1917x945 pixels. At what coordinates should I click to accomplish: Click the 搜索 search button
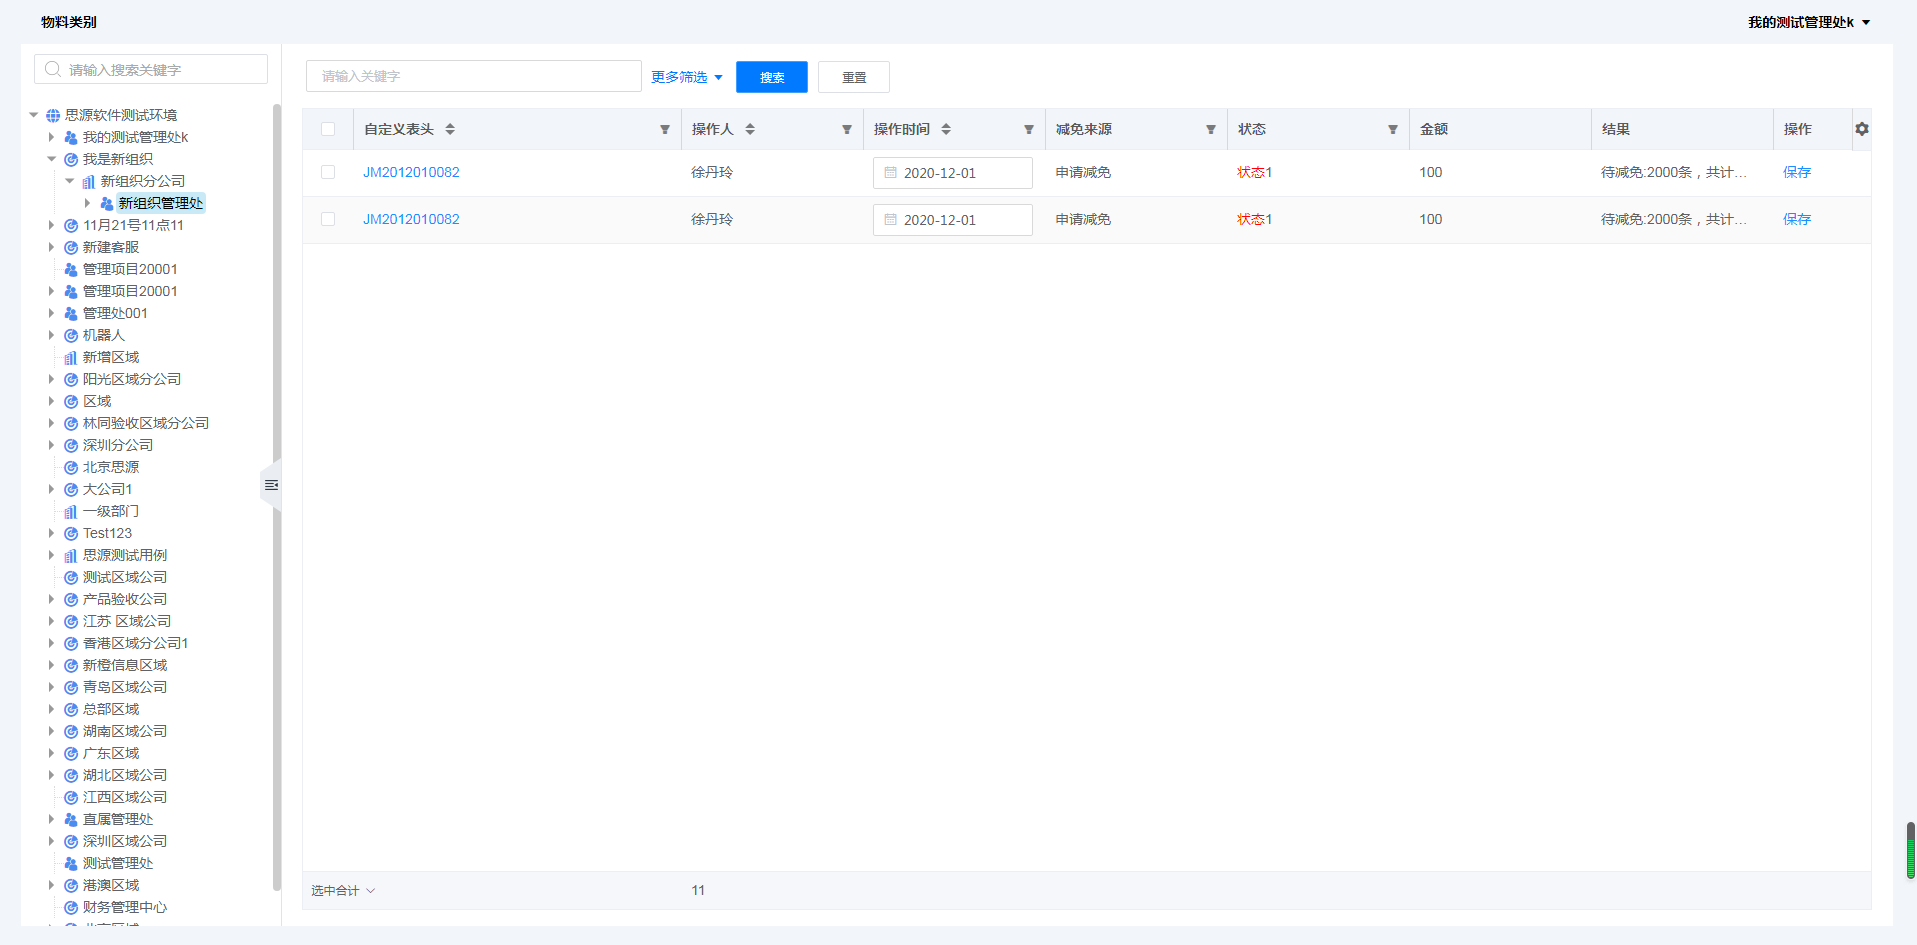[x=771, y=77]
